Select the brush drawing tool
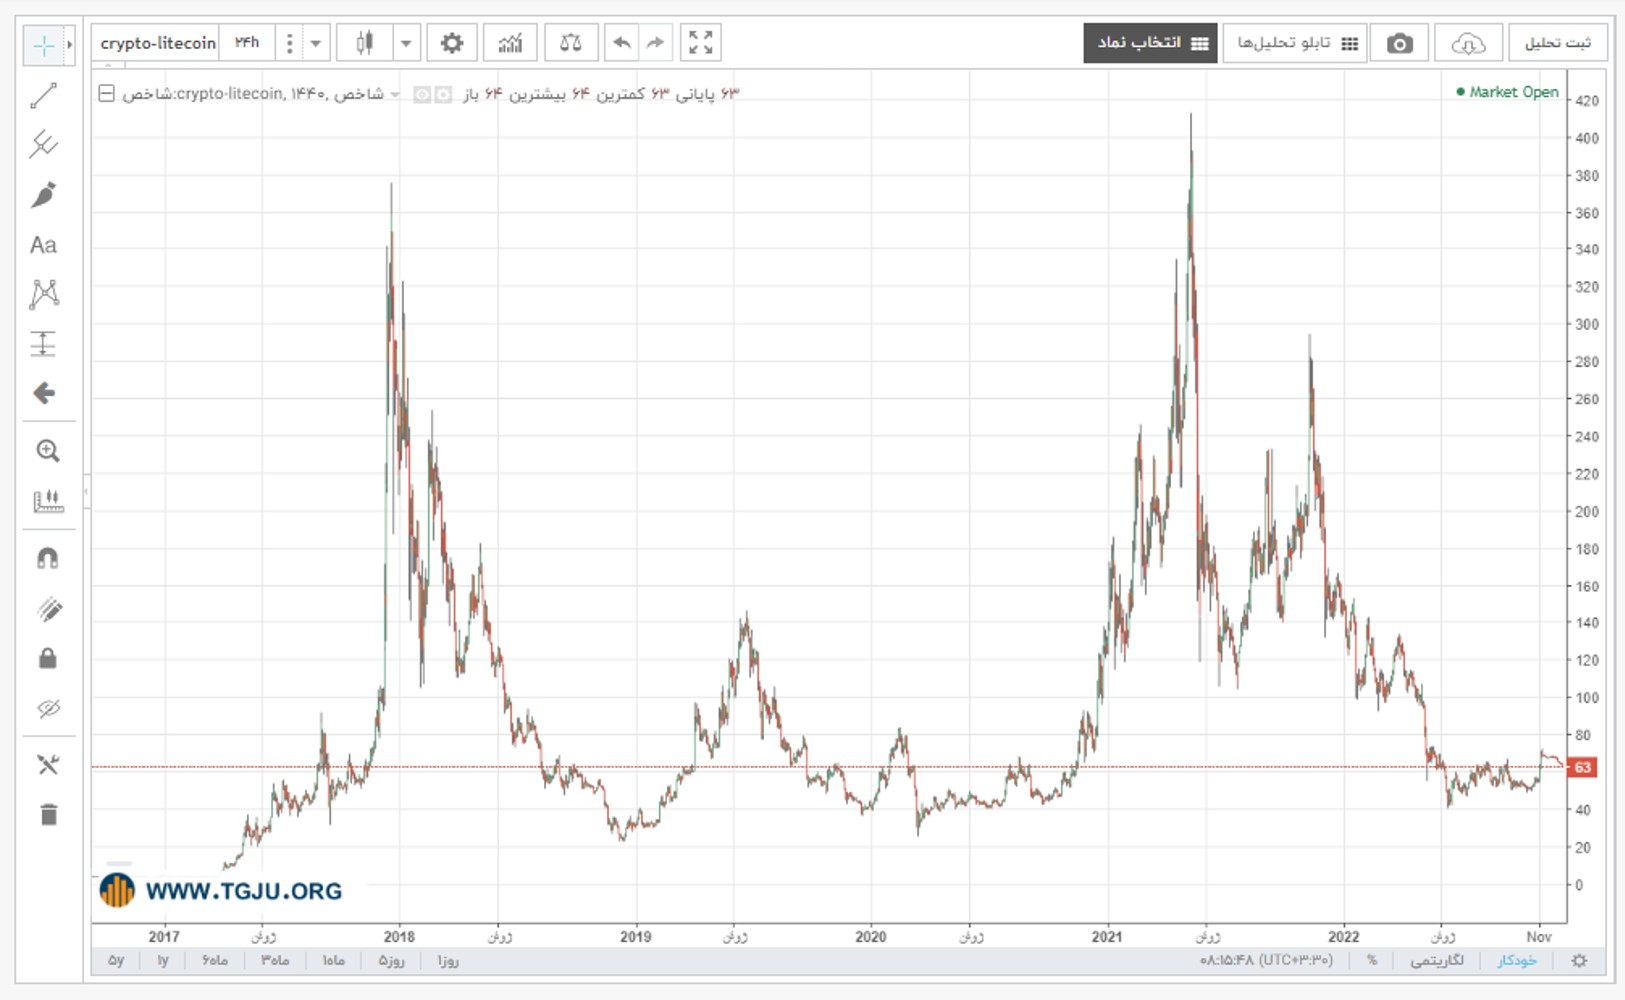1625x1000 pixels. [x=43, y=195]
